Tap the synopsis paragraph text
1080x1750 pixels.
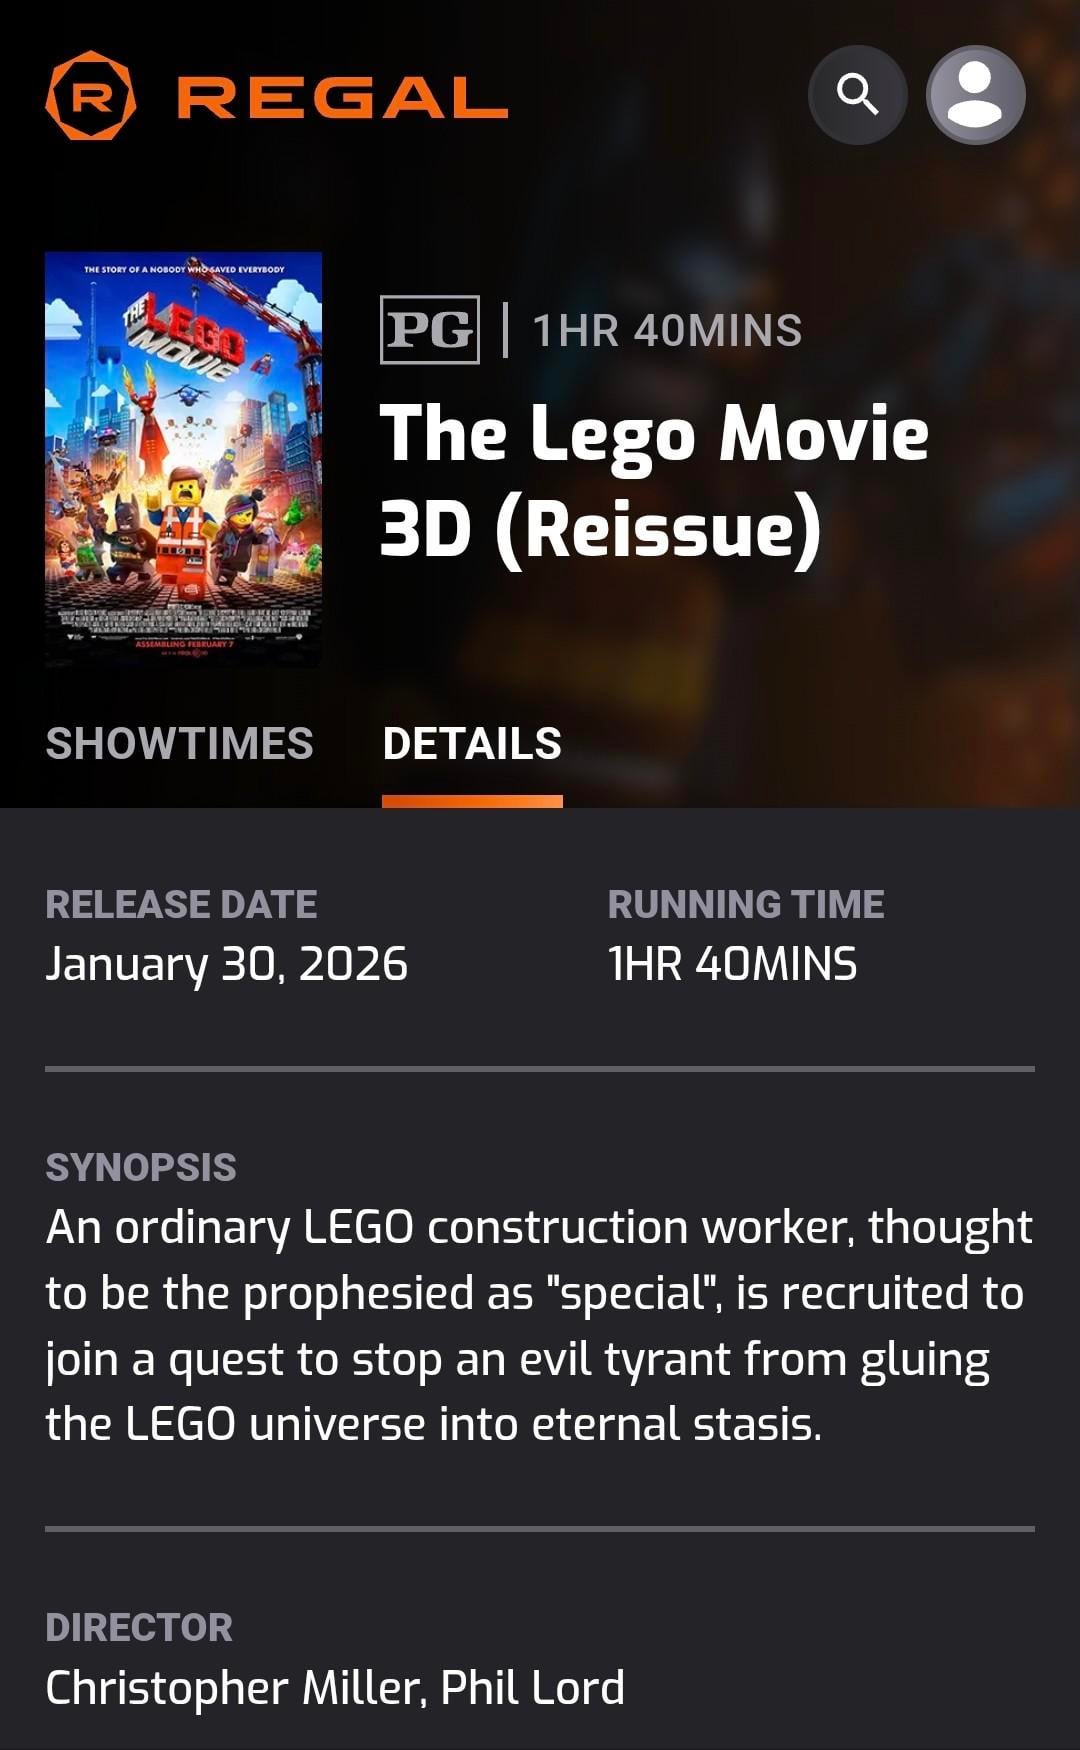click(538, 1325)
